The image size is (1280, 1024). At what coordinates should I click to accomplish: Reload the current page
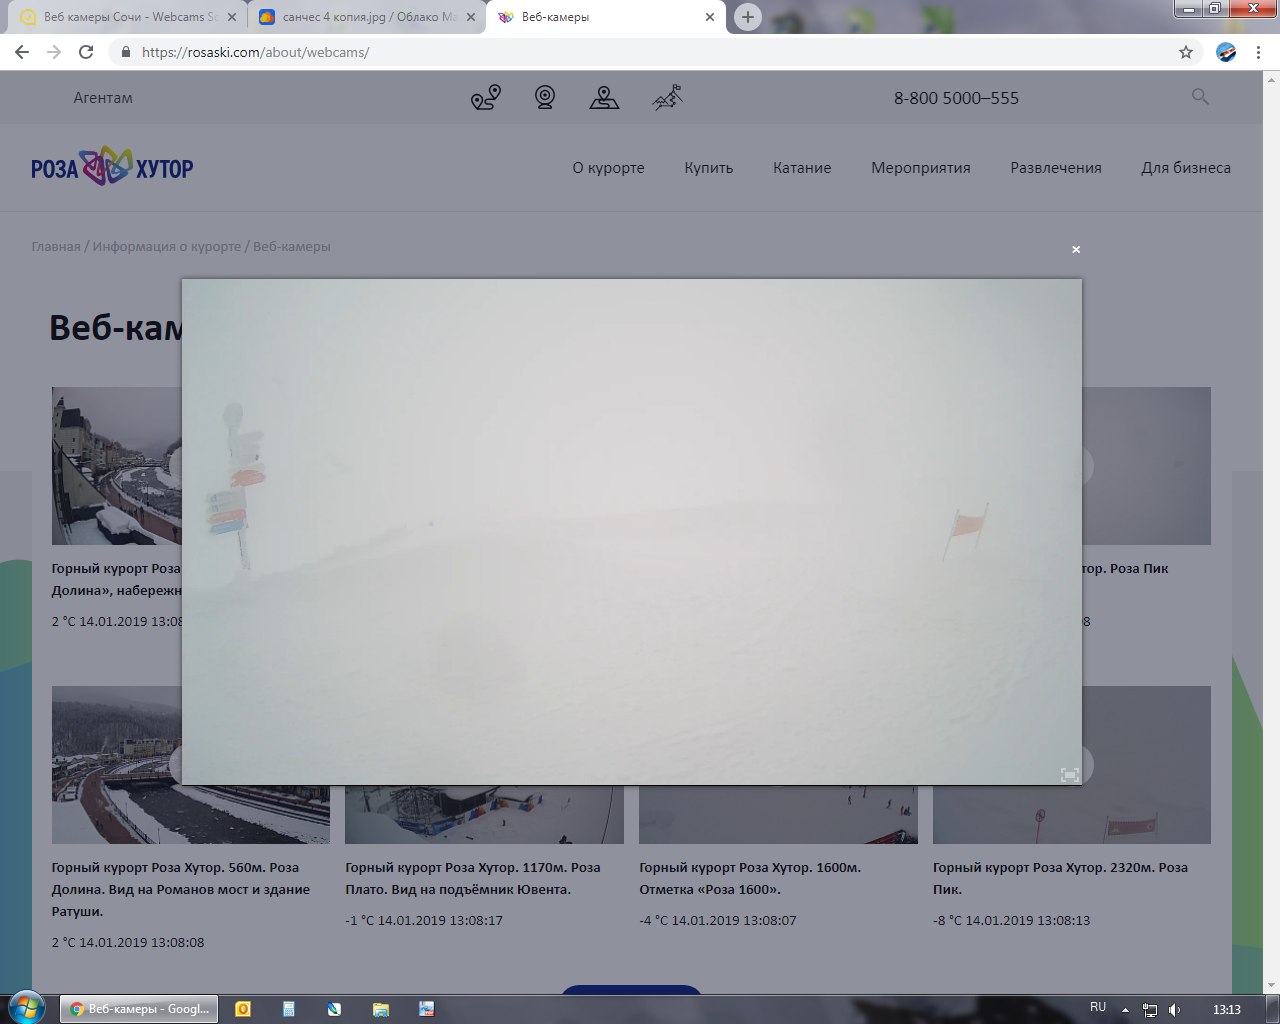click(x=86, y=52)
